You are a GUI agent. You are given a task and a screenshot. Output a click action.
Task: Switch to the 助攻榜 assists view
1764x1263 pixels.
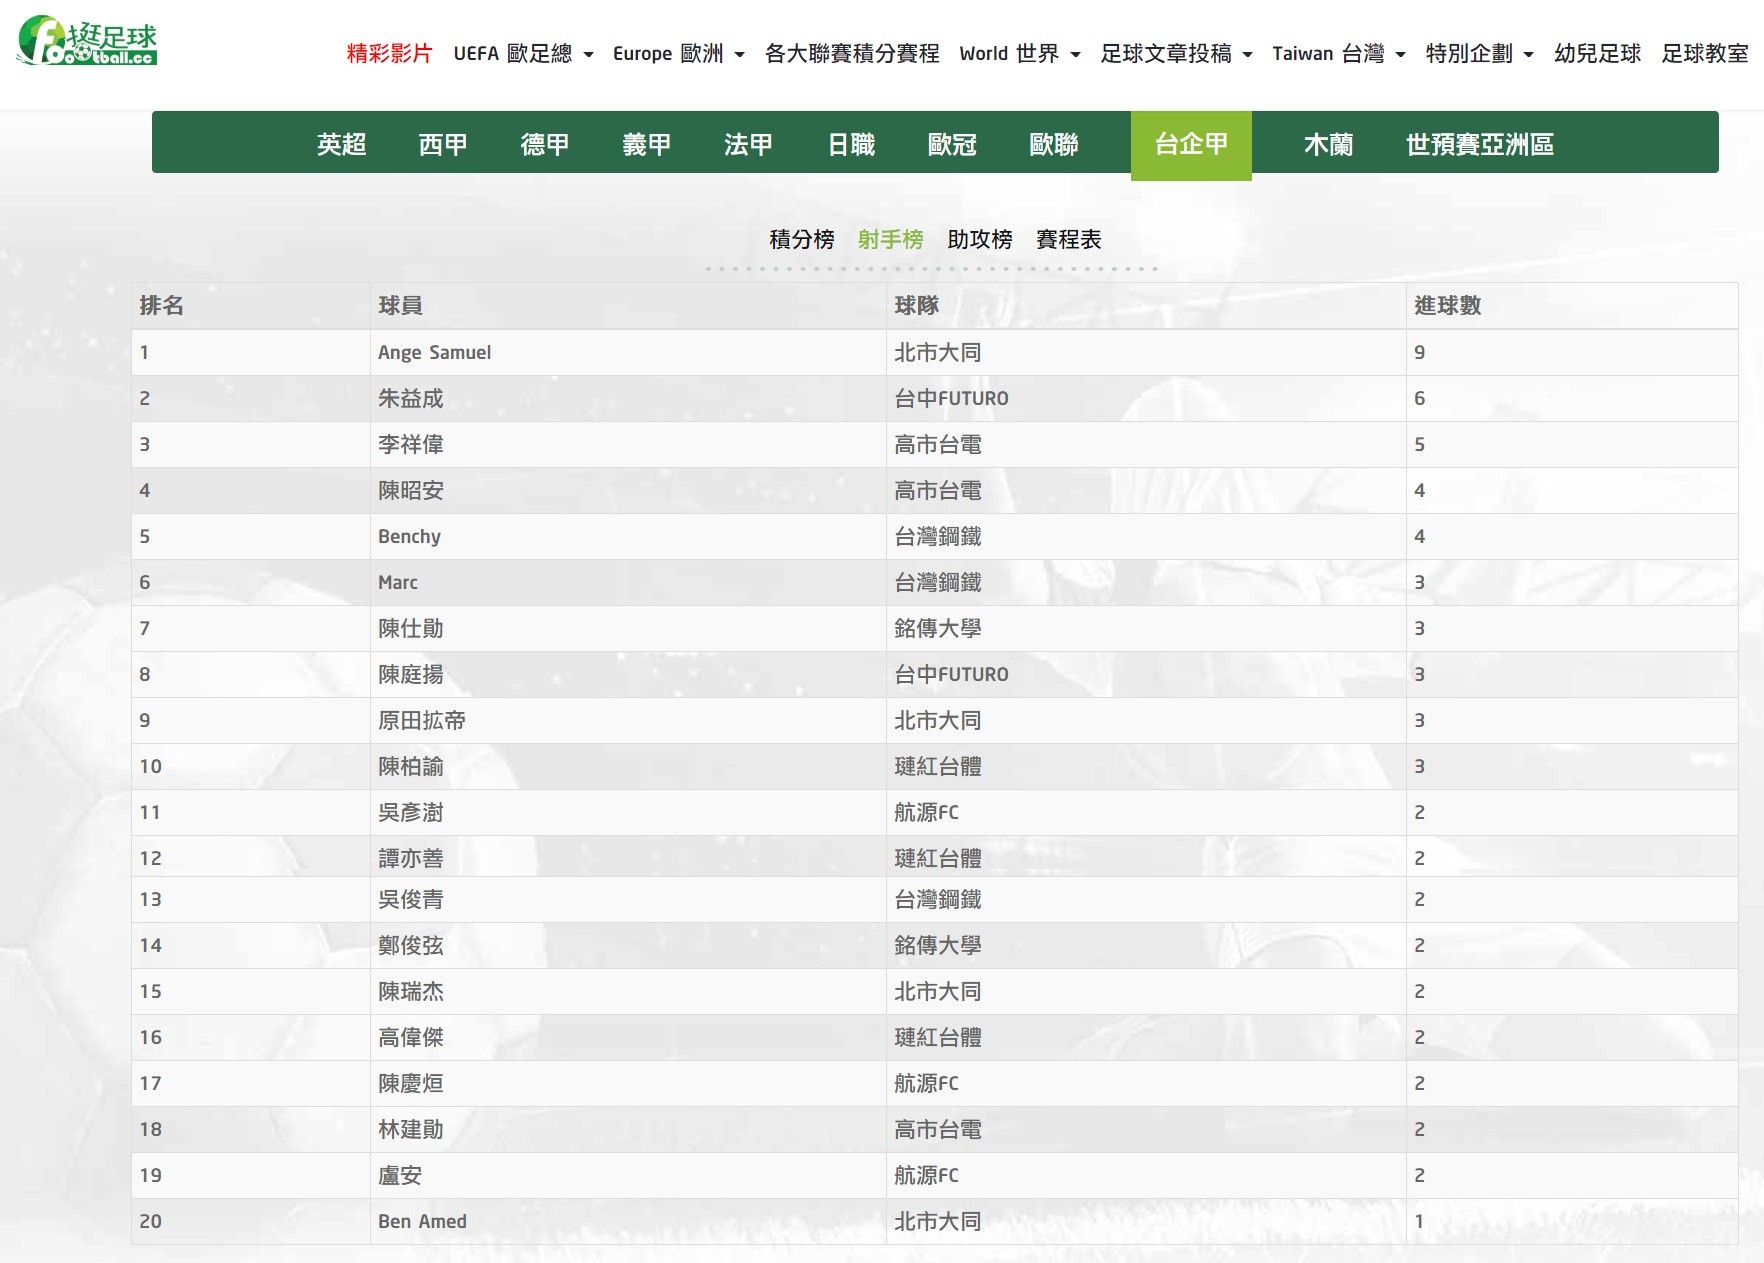(x=979, y=240)
